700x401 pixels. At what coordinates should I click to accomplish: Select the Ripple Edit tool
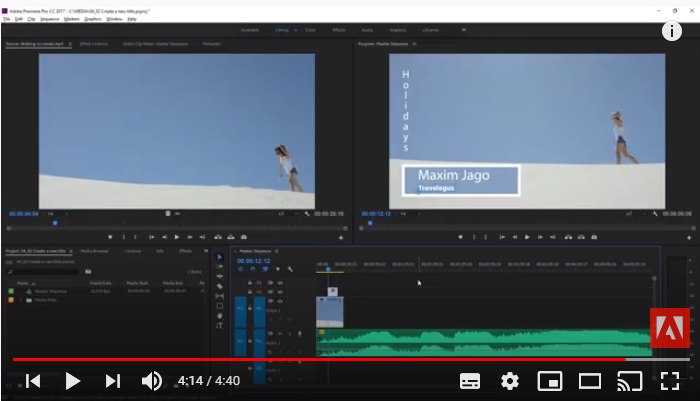219,276
